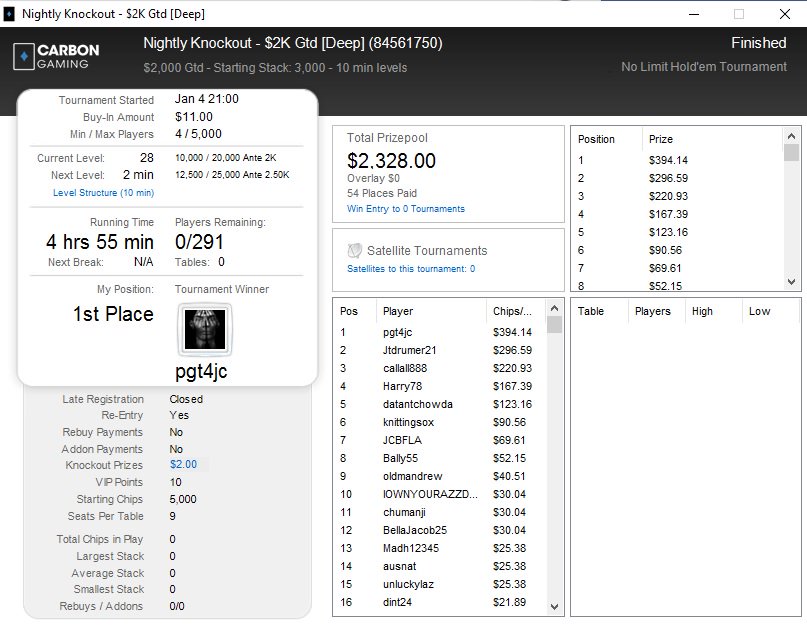Select player row oldmandrew
The height and width of the screenshot is (637, 807).
pos(440,476)
